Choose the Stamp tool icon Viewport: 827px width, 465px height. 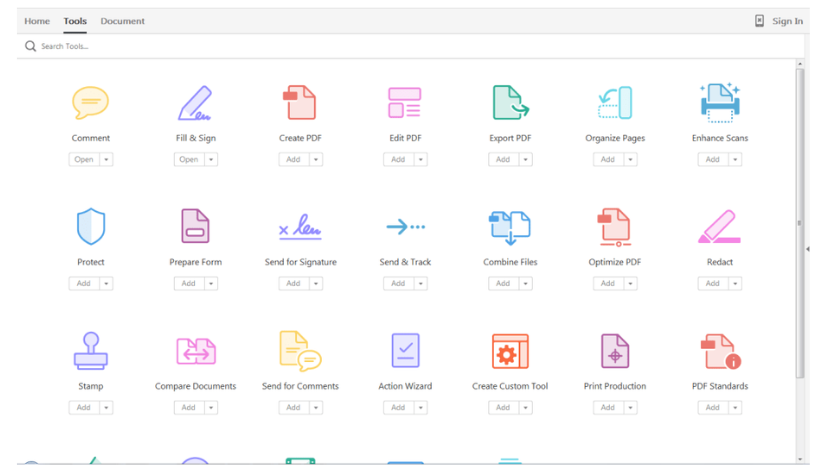click(91, 351)
